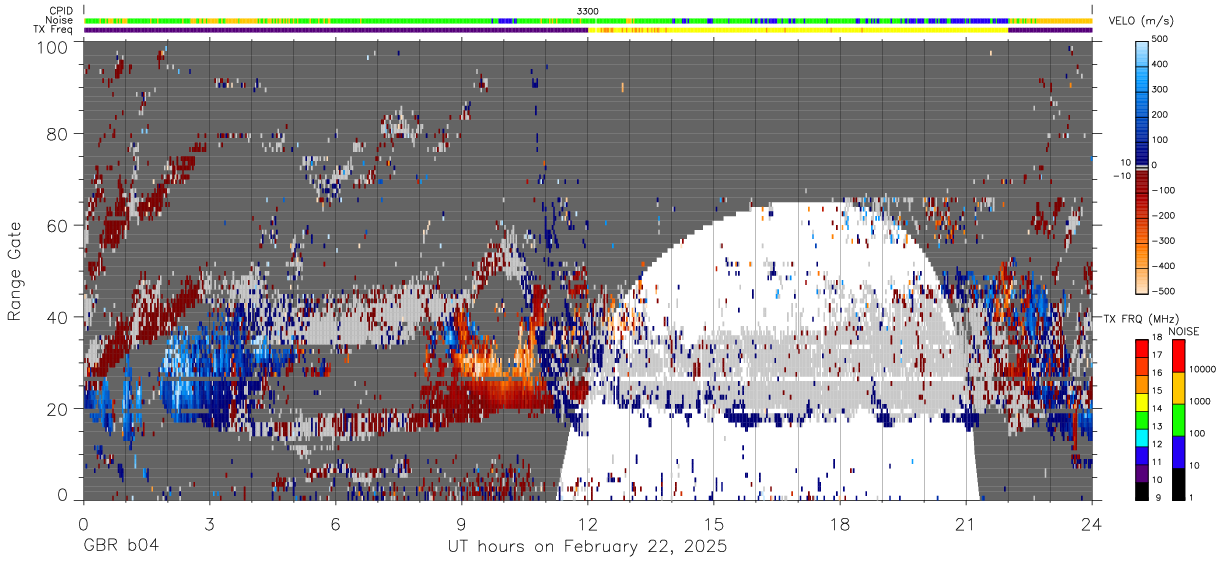
Task: Select the green 13–14 MHz TX frequency swatch
Action: 1141,420
